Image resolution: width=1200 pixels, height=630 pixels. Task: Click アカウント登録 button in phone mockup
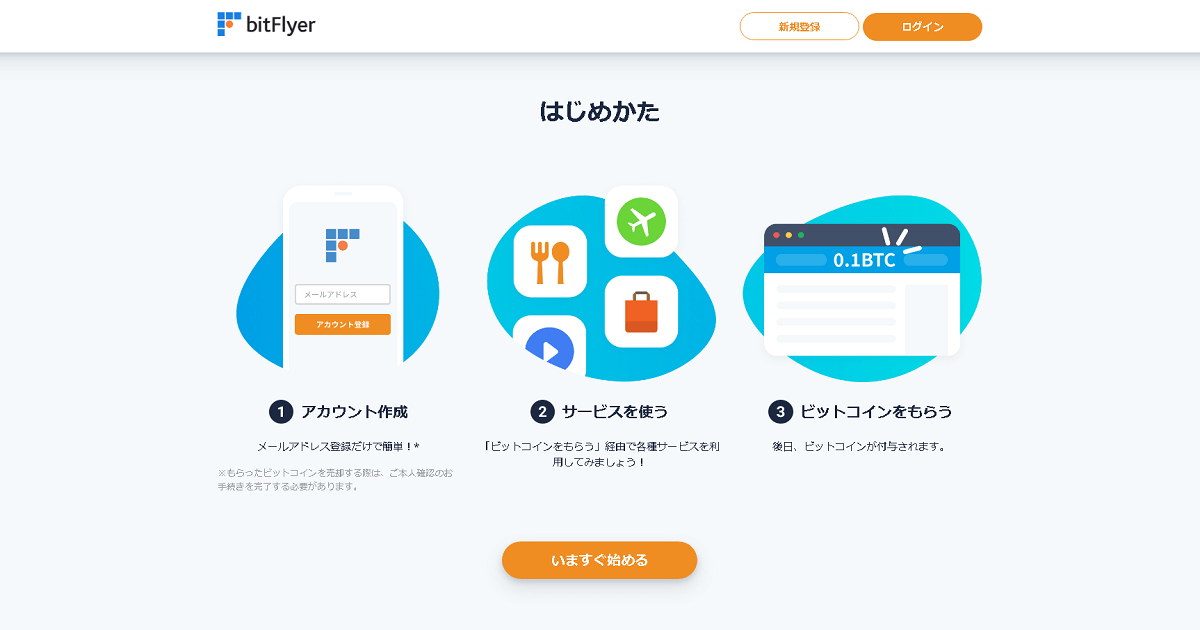(x=342, y=325)
